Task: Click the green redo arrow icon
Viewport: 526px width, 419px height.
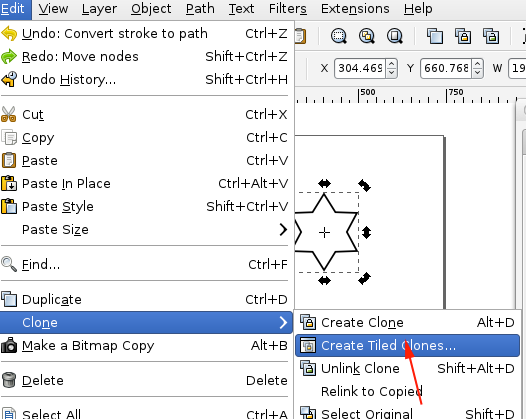Action: (x=9, y=56)
